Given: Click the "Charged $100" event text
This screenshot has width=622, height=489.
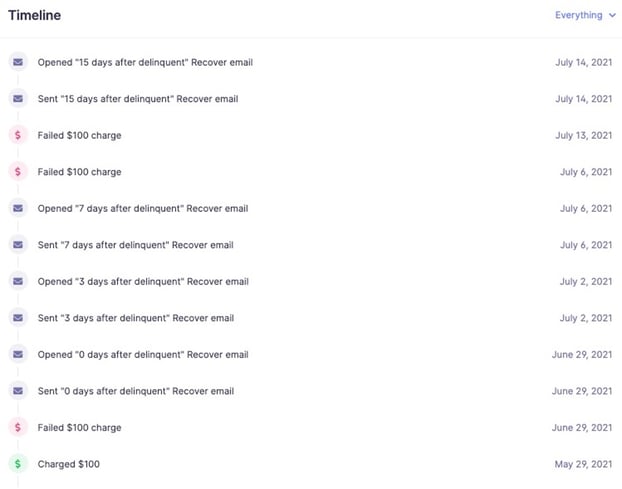Looking at the screenshot, I should click(x=69, y=464).
